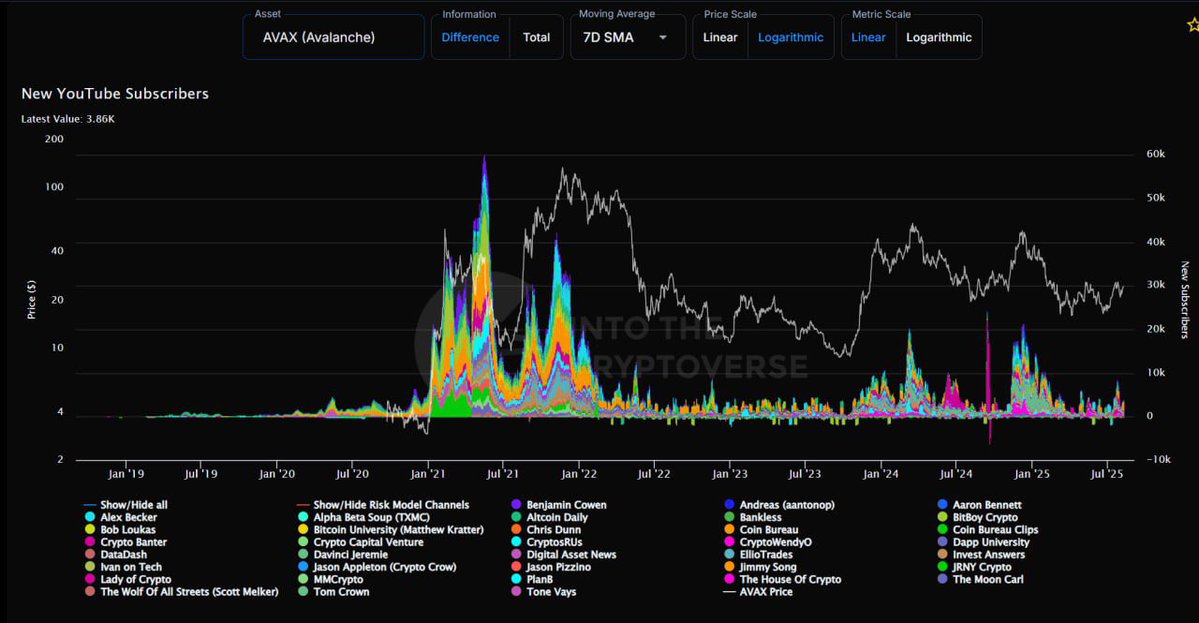
Task: Set Metric Scale to Logarithmic
Action: (939, 37)
